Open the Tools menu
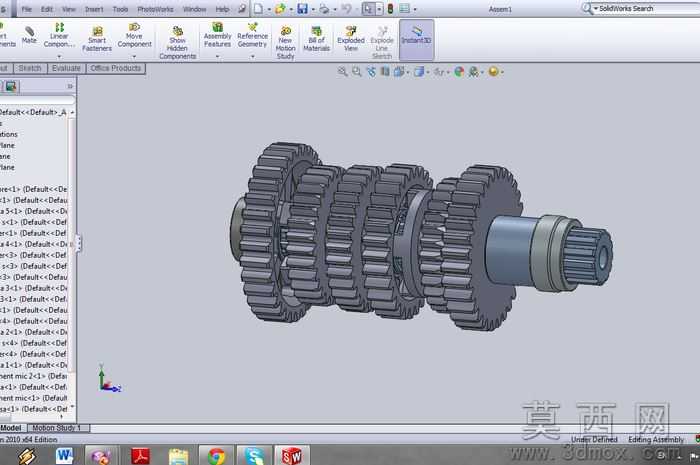Screen dimensions: 700x465 pos(121,9)
